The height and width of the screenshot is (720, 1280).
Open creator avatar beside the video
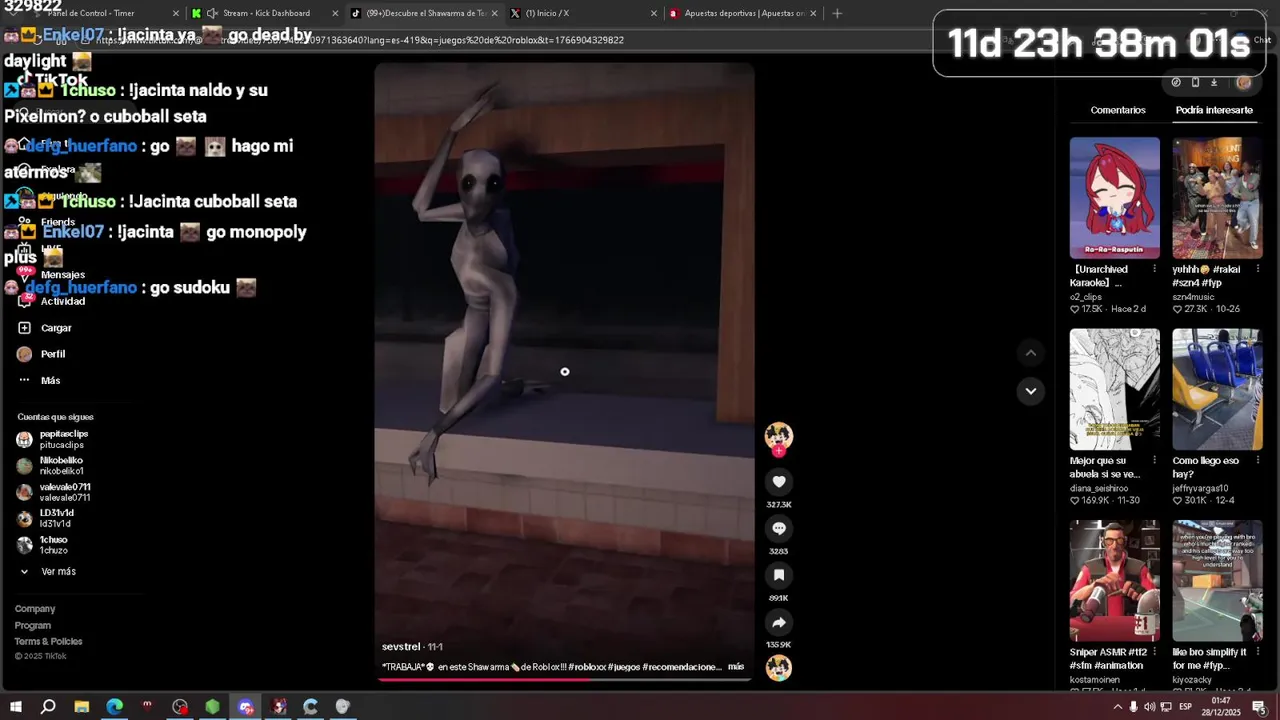779,435
